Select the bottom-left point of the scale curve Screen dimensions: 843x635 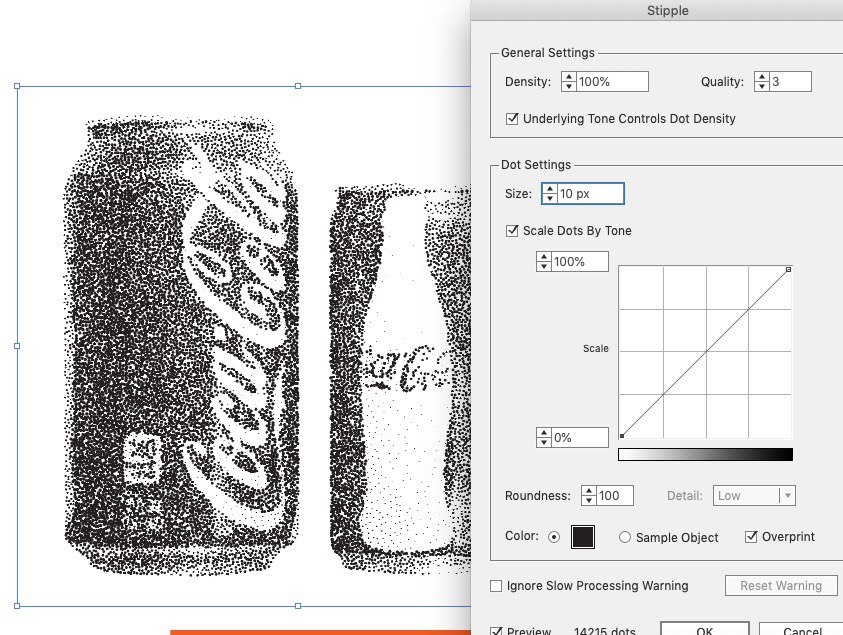[622, 436]
